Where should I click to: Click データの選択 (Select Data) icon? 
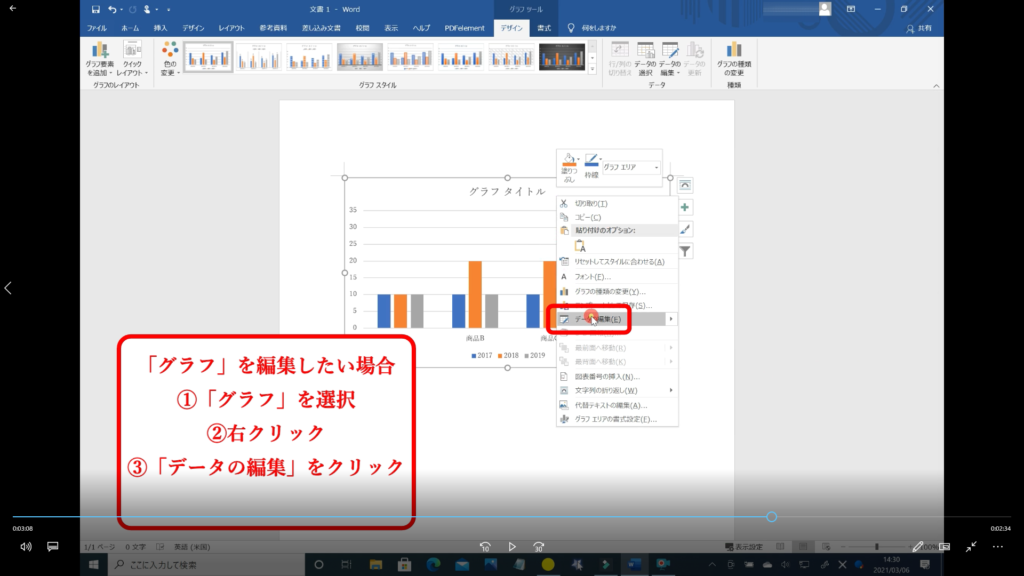click(x=645, y=58)
